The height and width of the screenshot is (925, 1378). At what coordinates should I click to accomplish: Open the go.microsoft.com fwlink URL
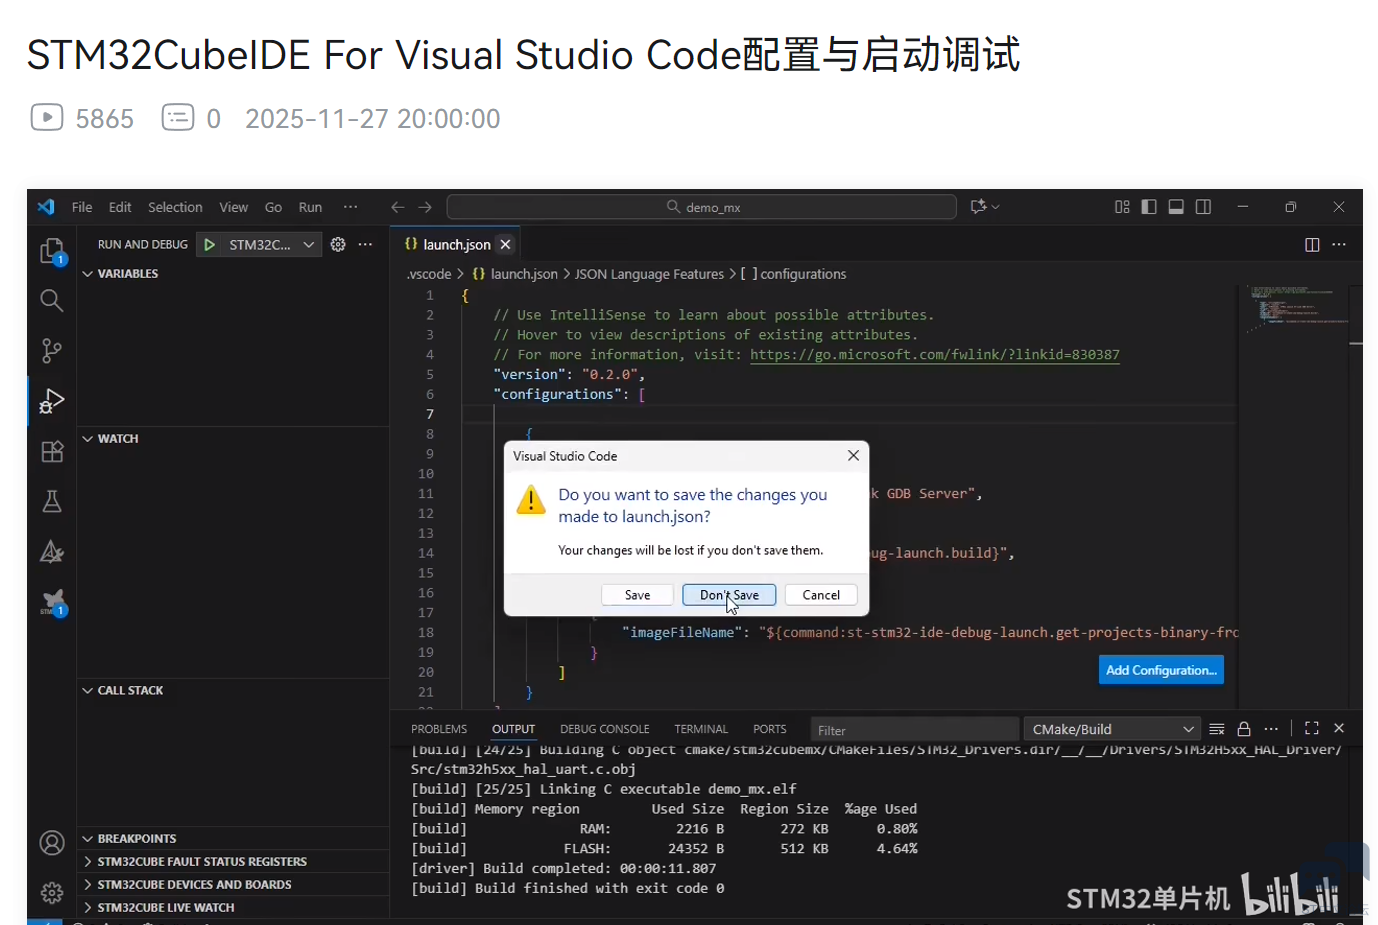pos(935,355)
